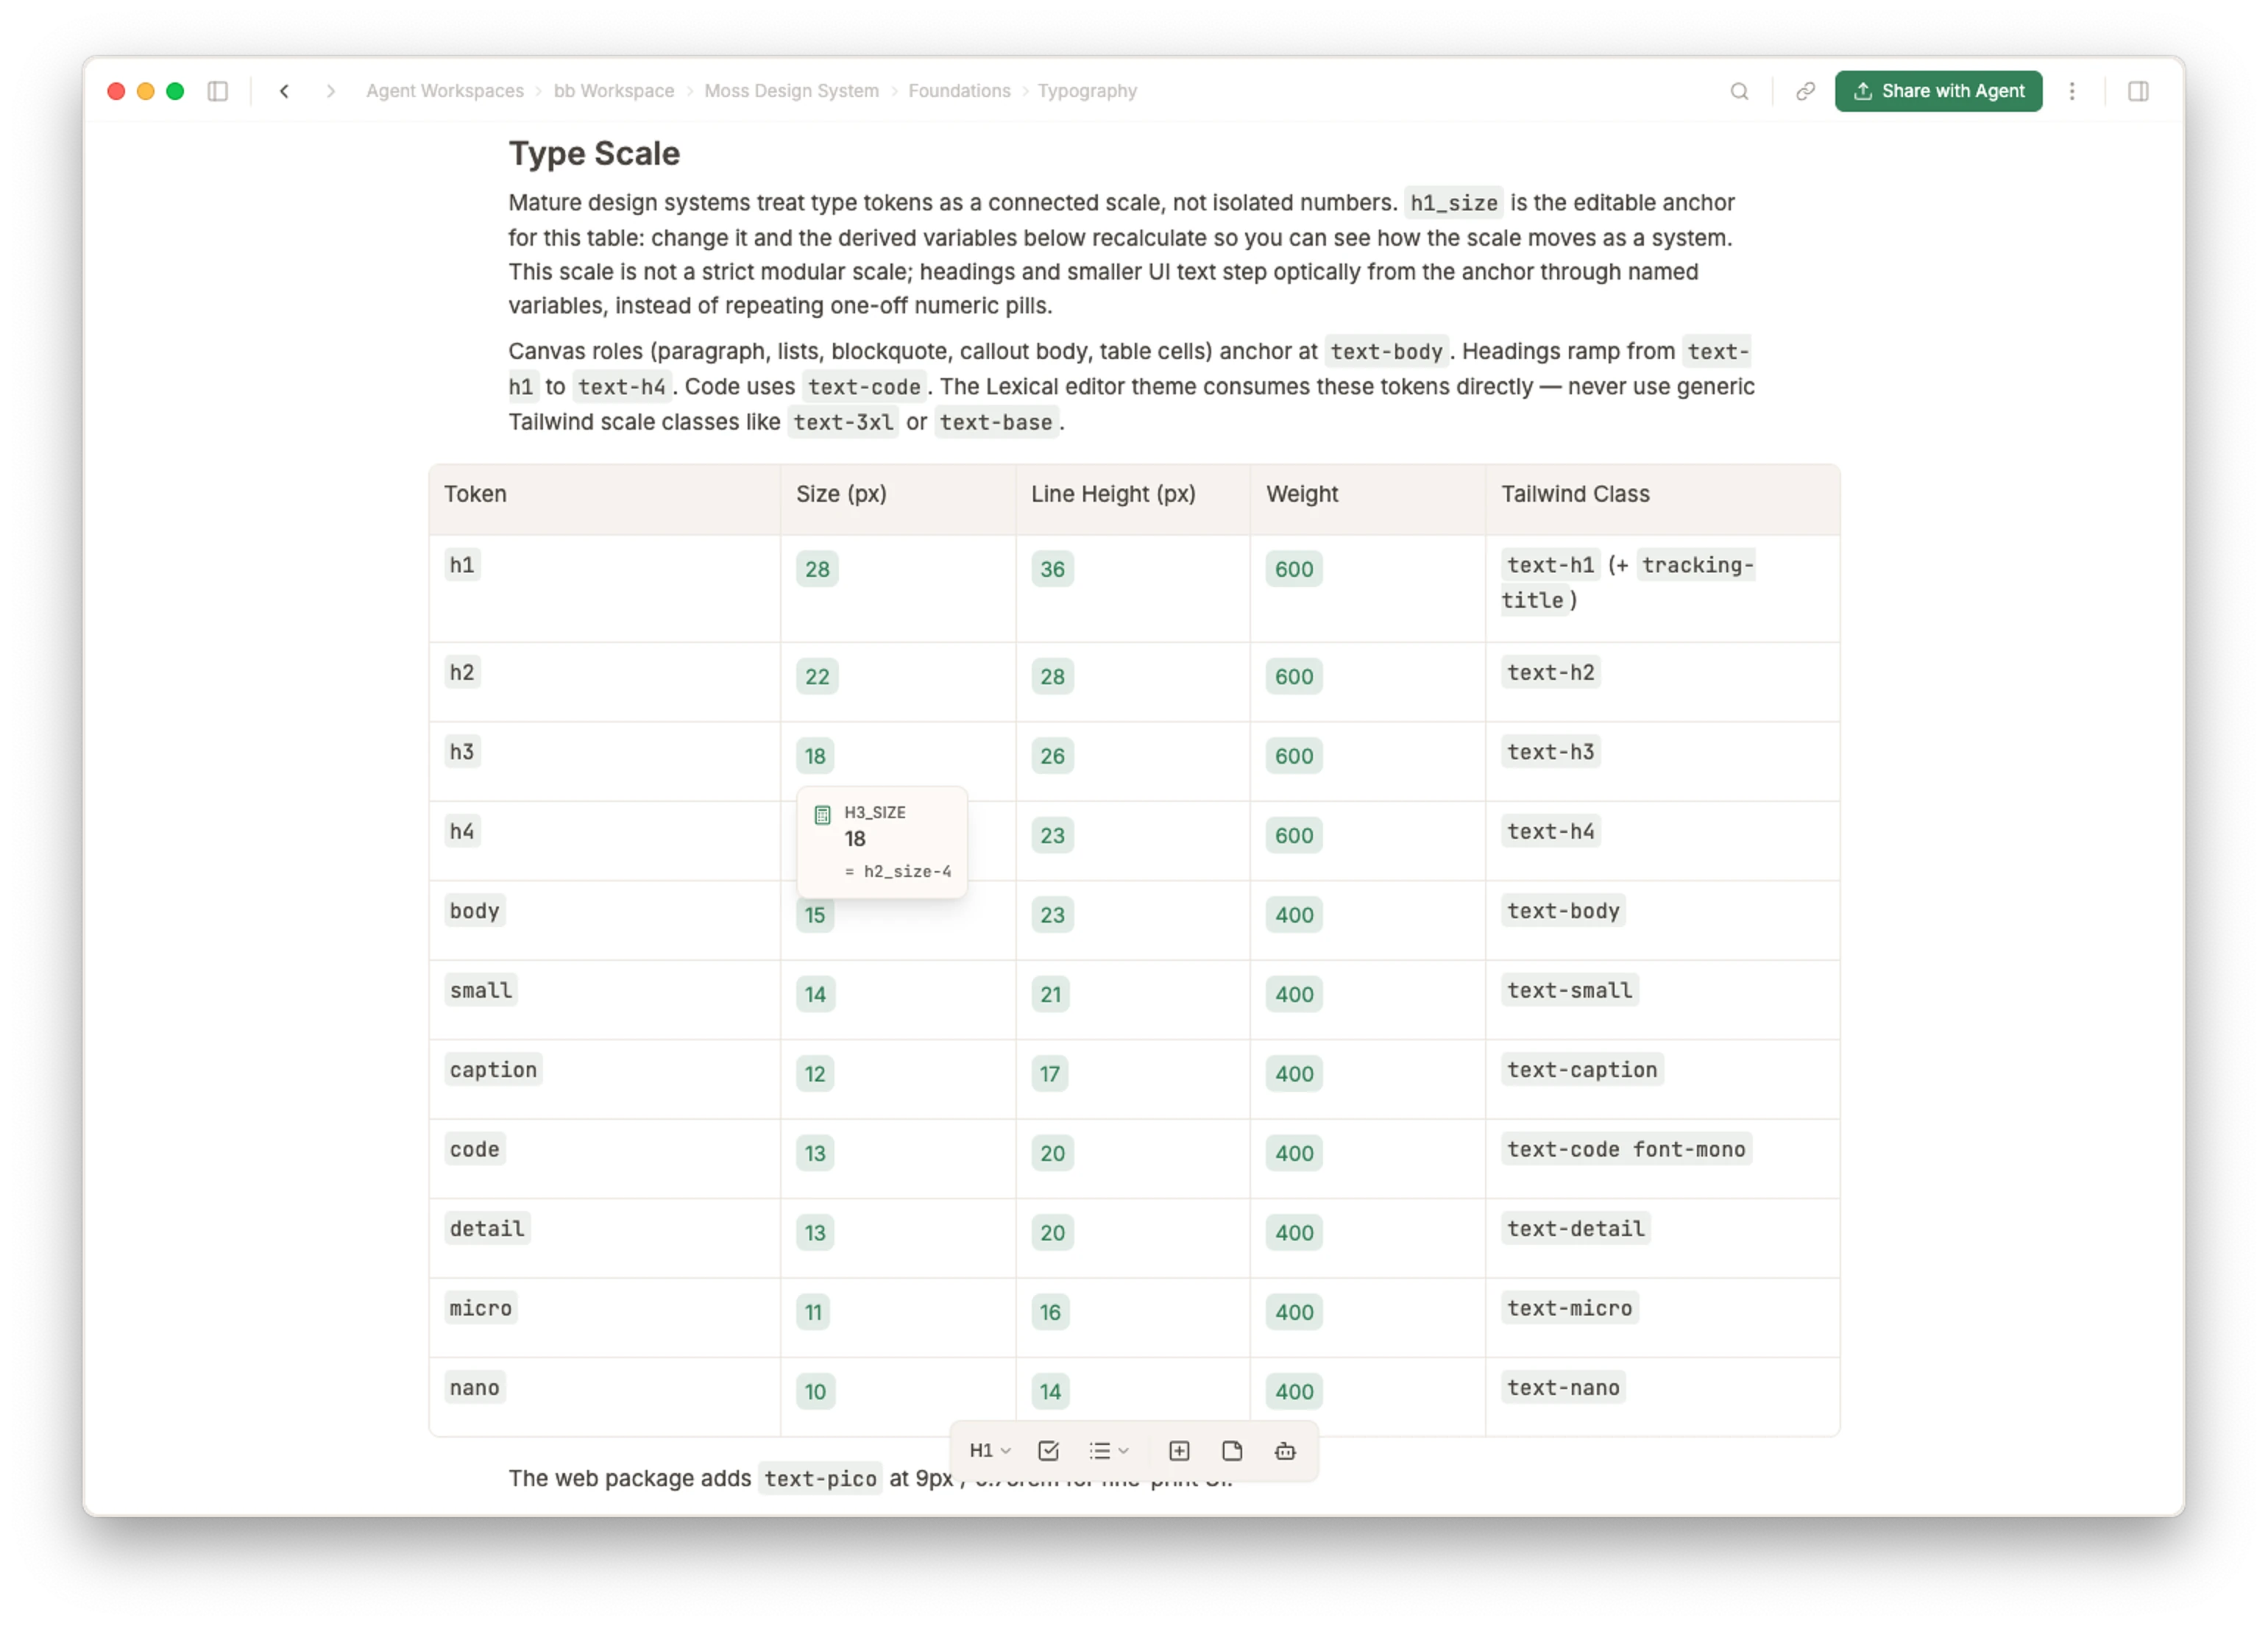
Task: Open the H1 heading style dropdown
Action: (990, 1450)
